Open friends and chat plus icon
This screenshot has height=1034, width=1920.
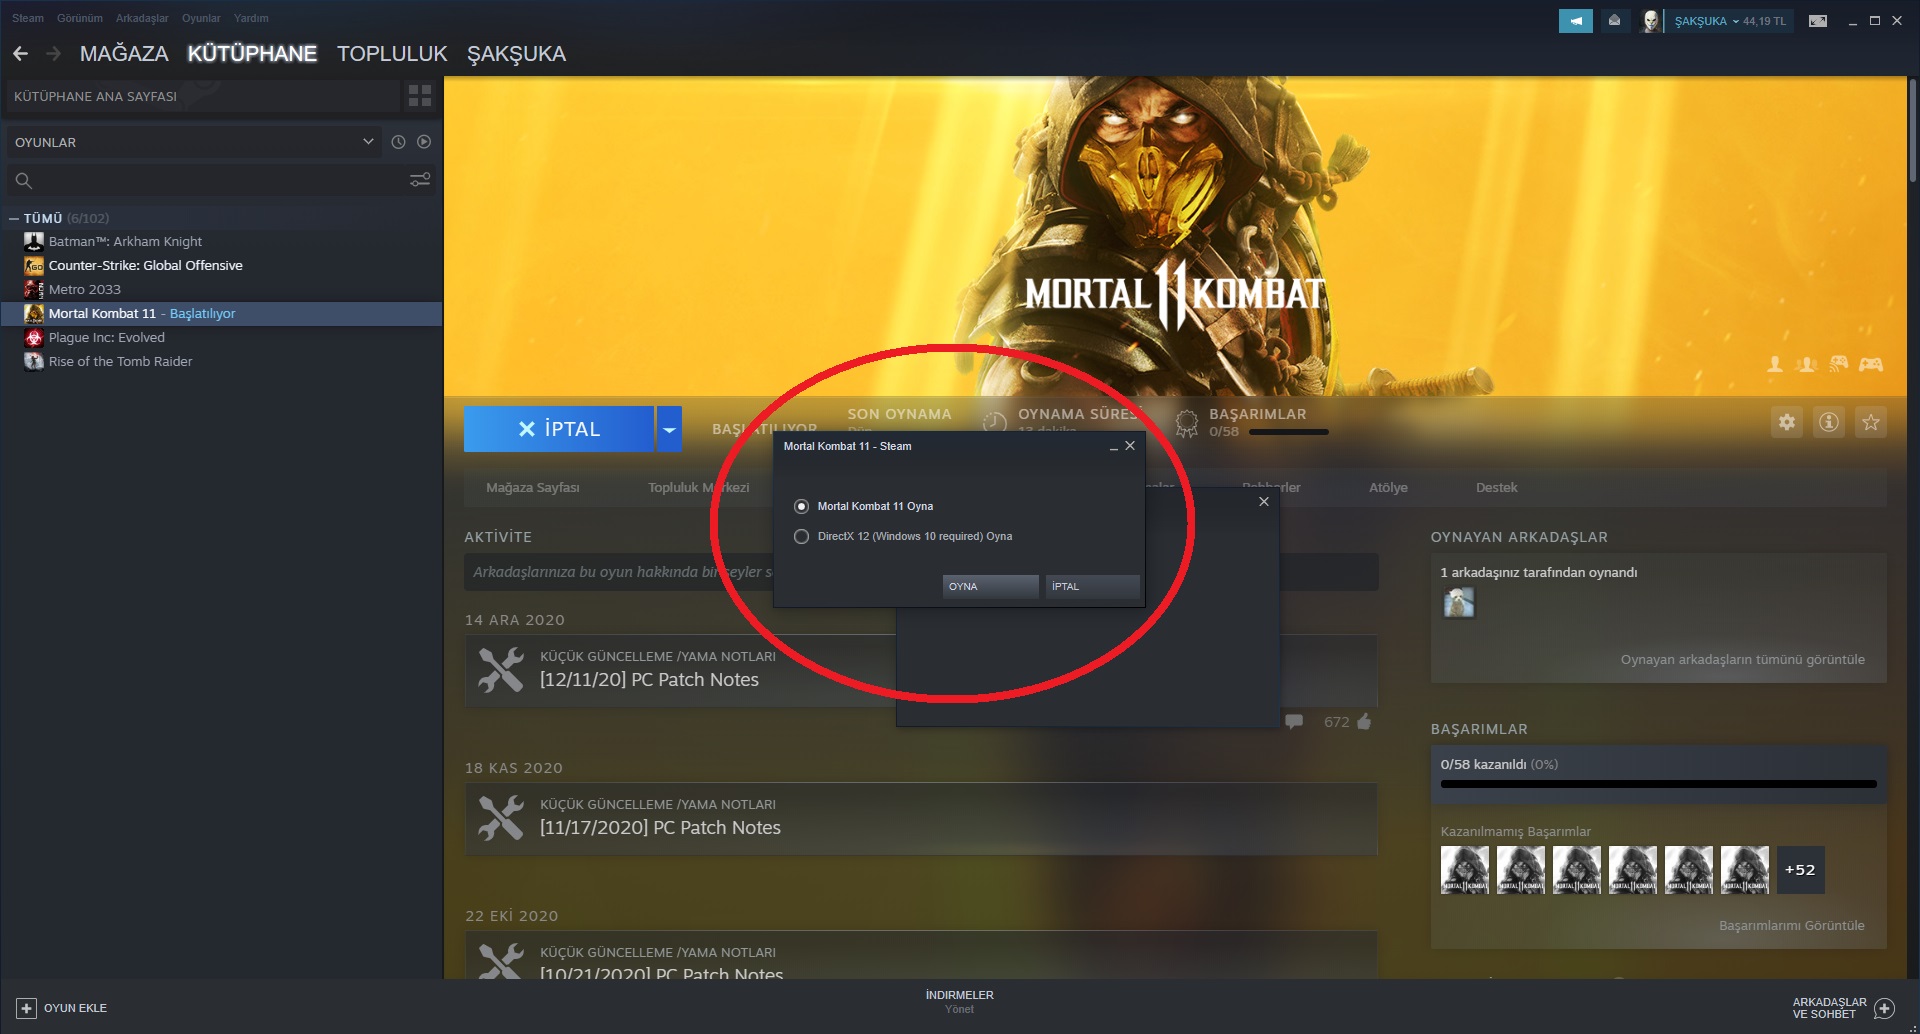click(x=1884, y=1008)
